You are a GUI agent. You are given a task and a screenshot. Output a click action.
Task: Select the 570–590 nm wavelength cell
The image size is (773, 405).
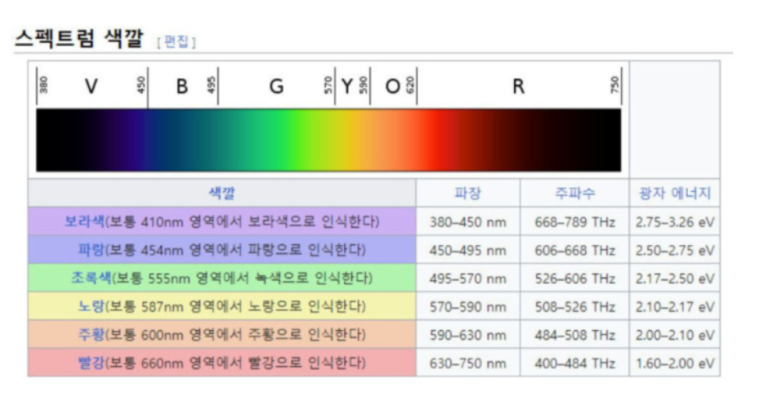click(468, 306)
